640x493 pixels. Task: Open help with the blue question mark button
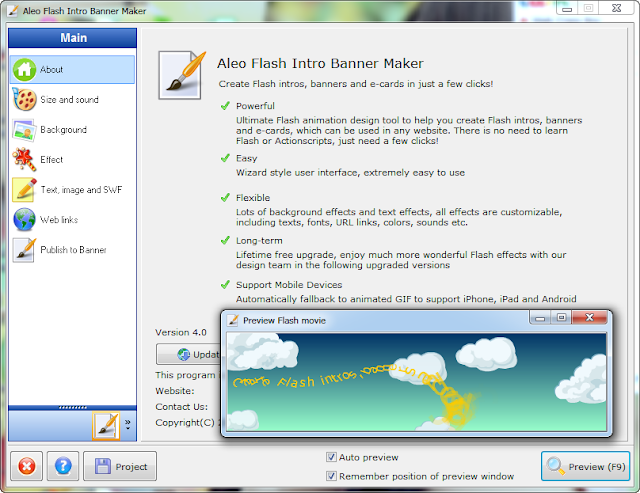point(63,466)
